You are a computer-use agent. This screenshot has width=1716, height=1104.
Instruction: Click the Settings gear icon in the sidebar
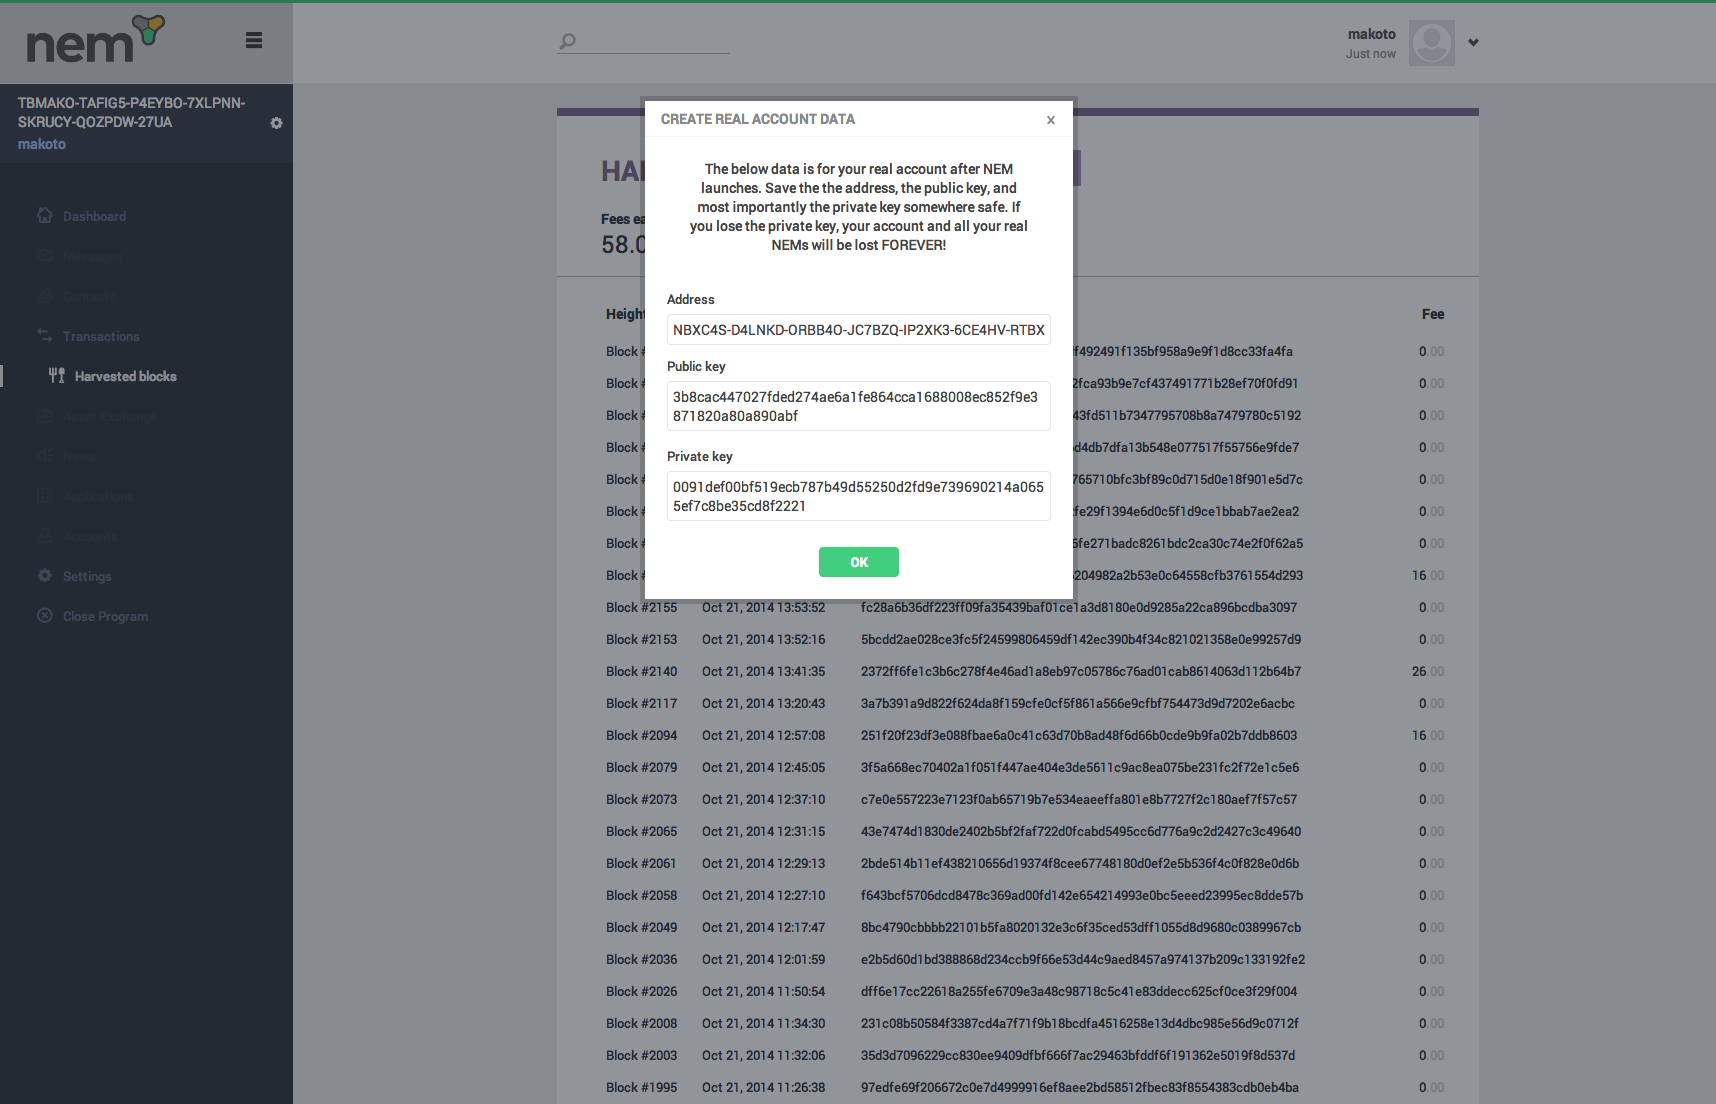[x=45, y=575]
